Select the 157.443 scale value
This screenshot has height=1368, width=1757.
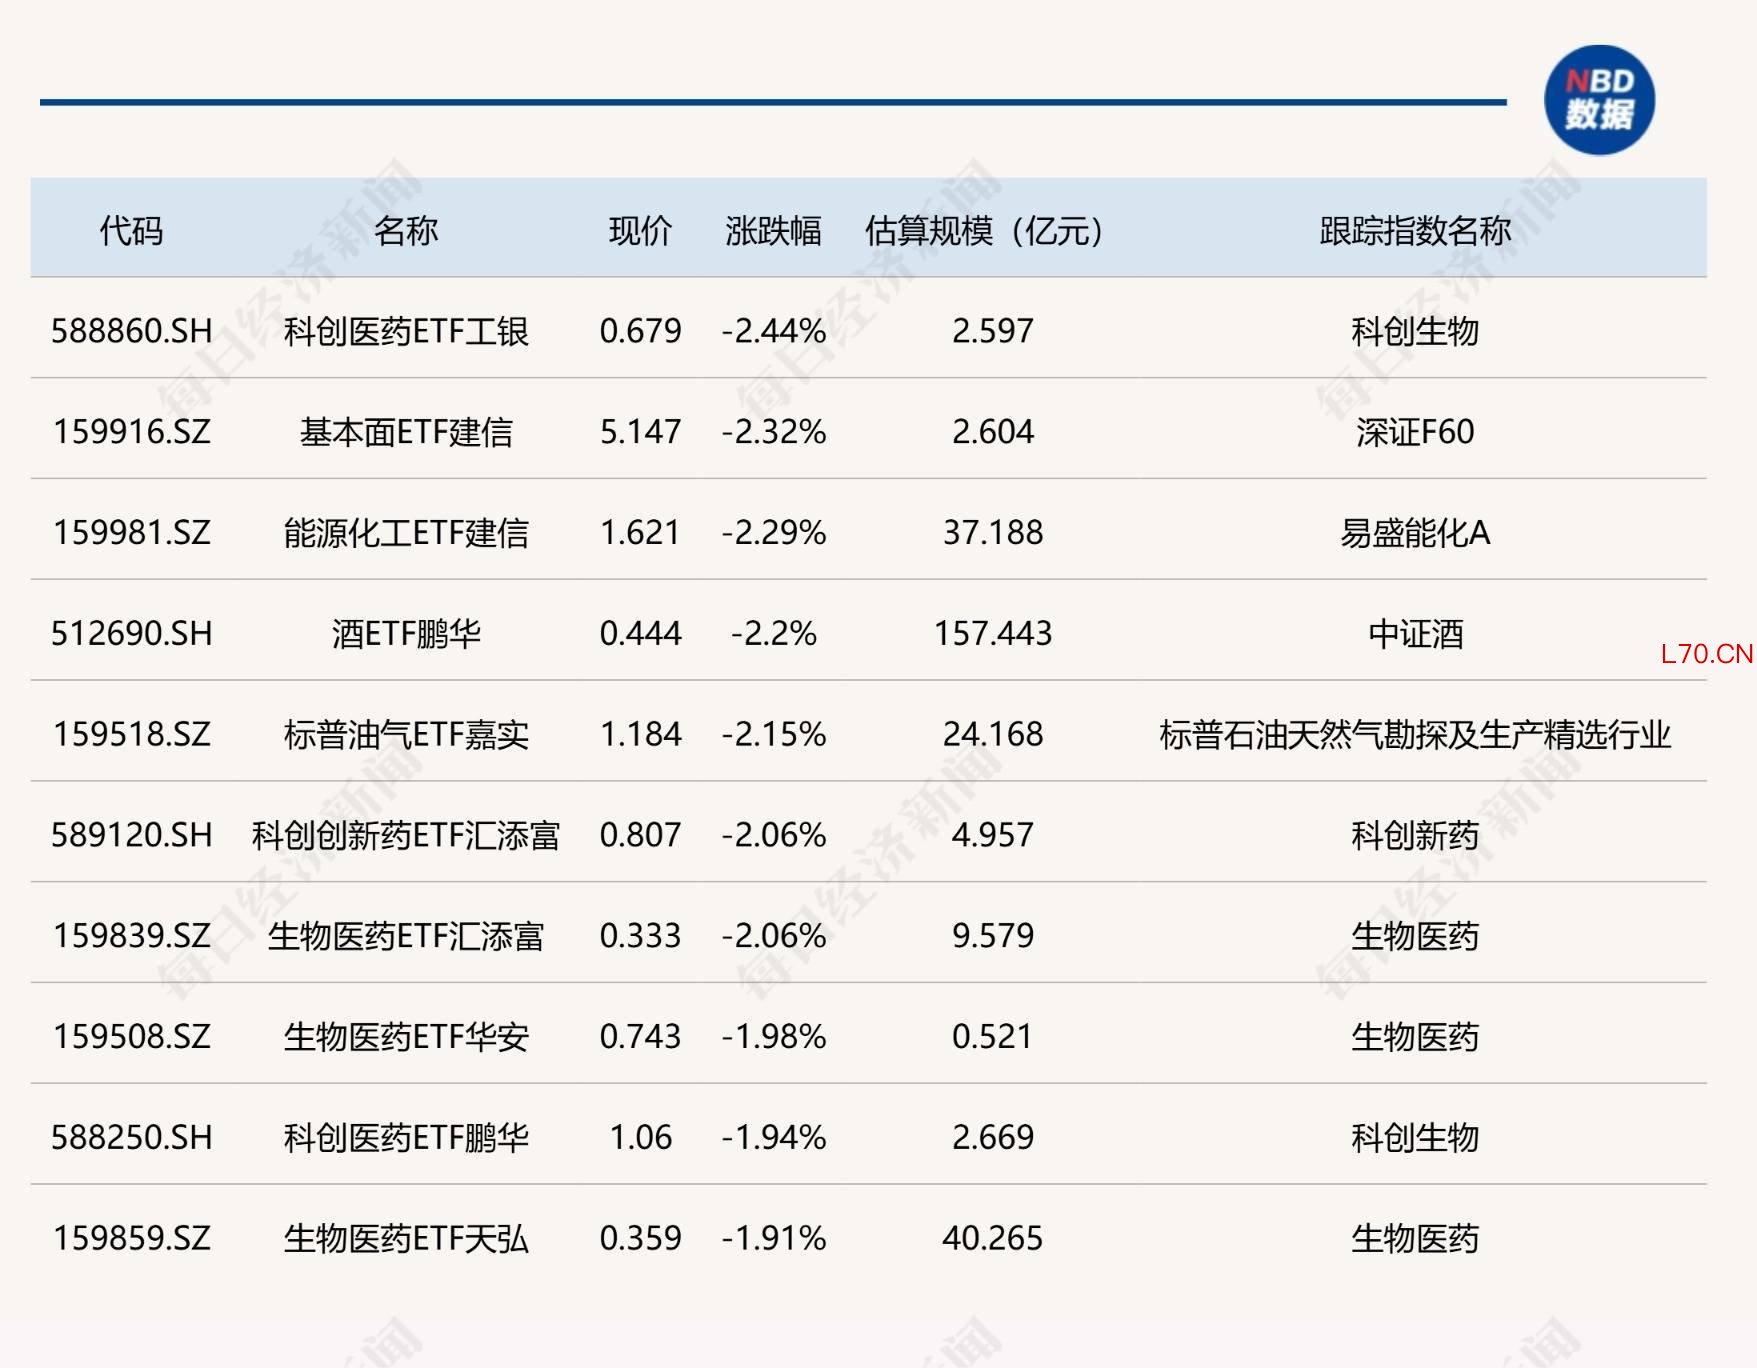coord(993,634)
